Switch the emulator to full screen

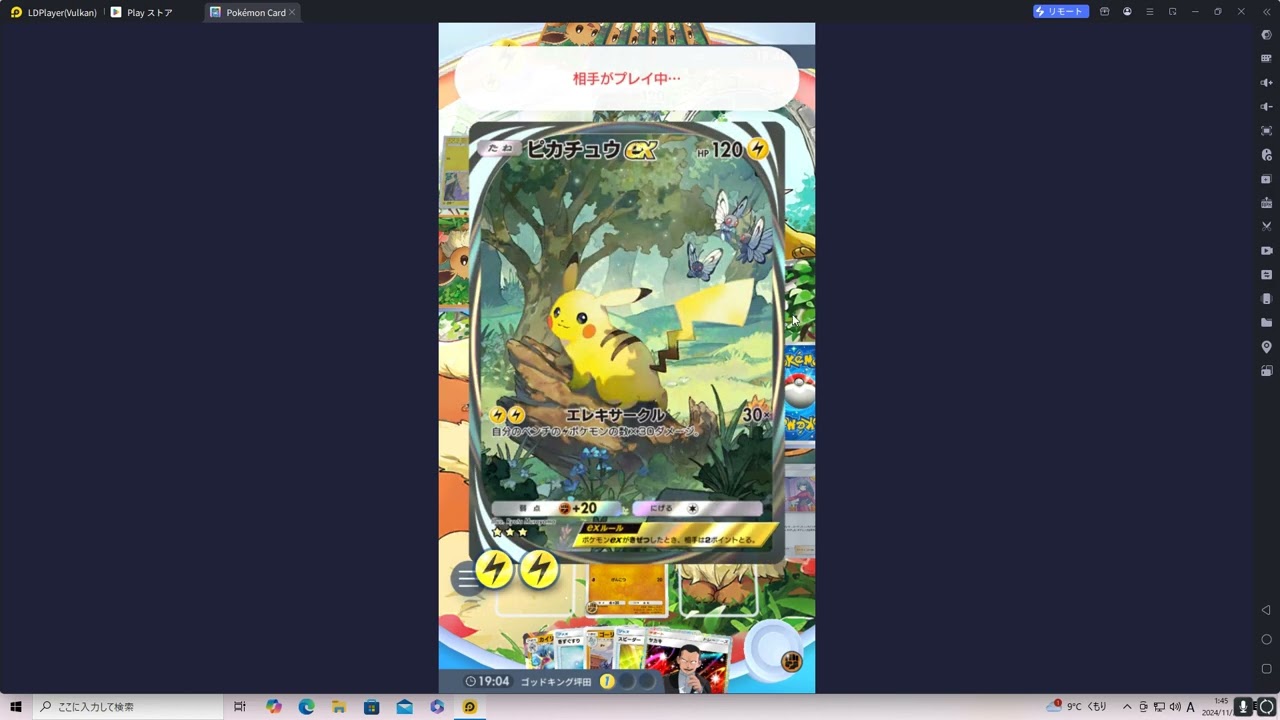(x=1266, y=131)
